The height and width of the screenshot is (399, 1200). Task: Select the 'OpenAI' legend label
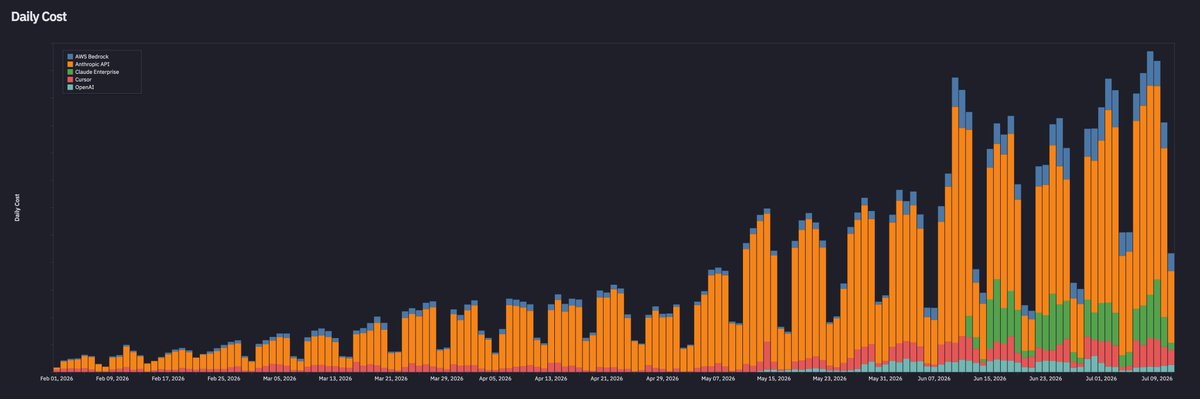[x=84, y=87]
